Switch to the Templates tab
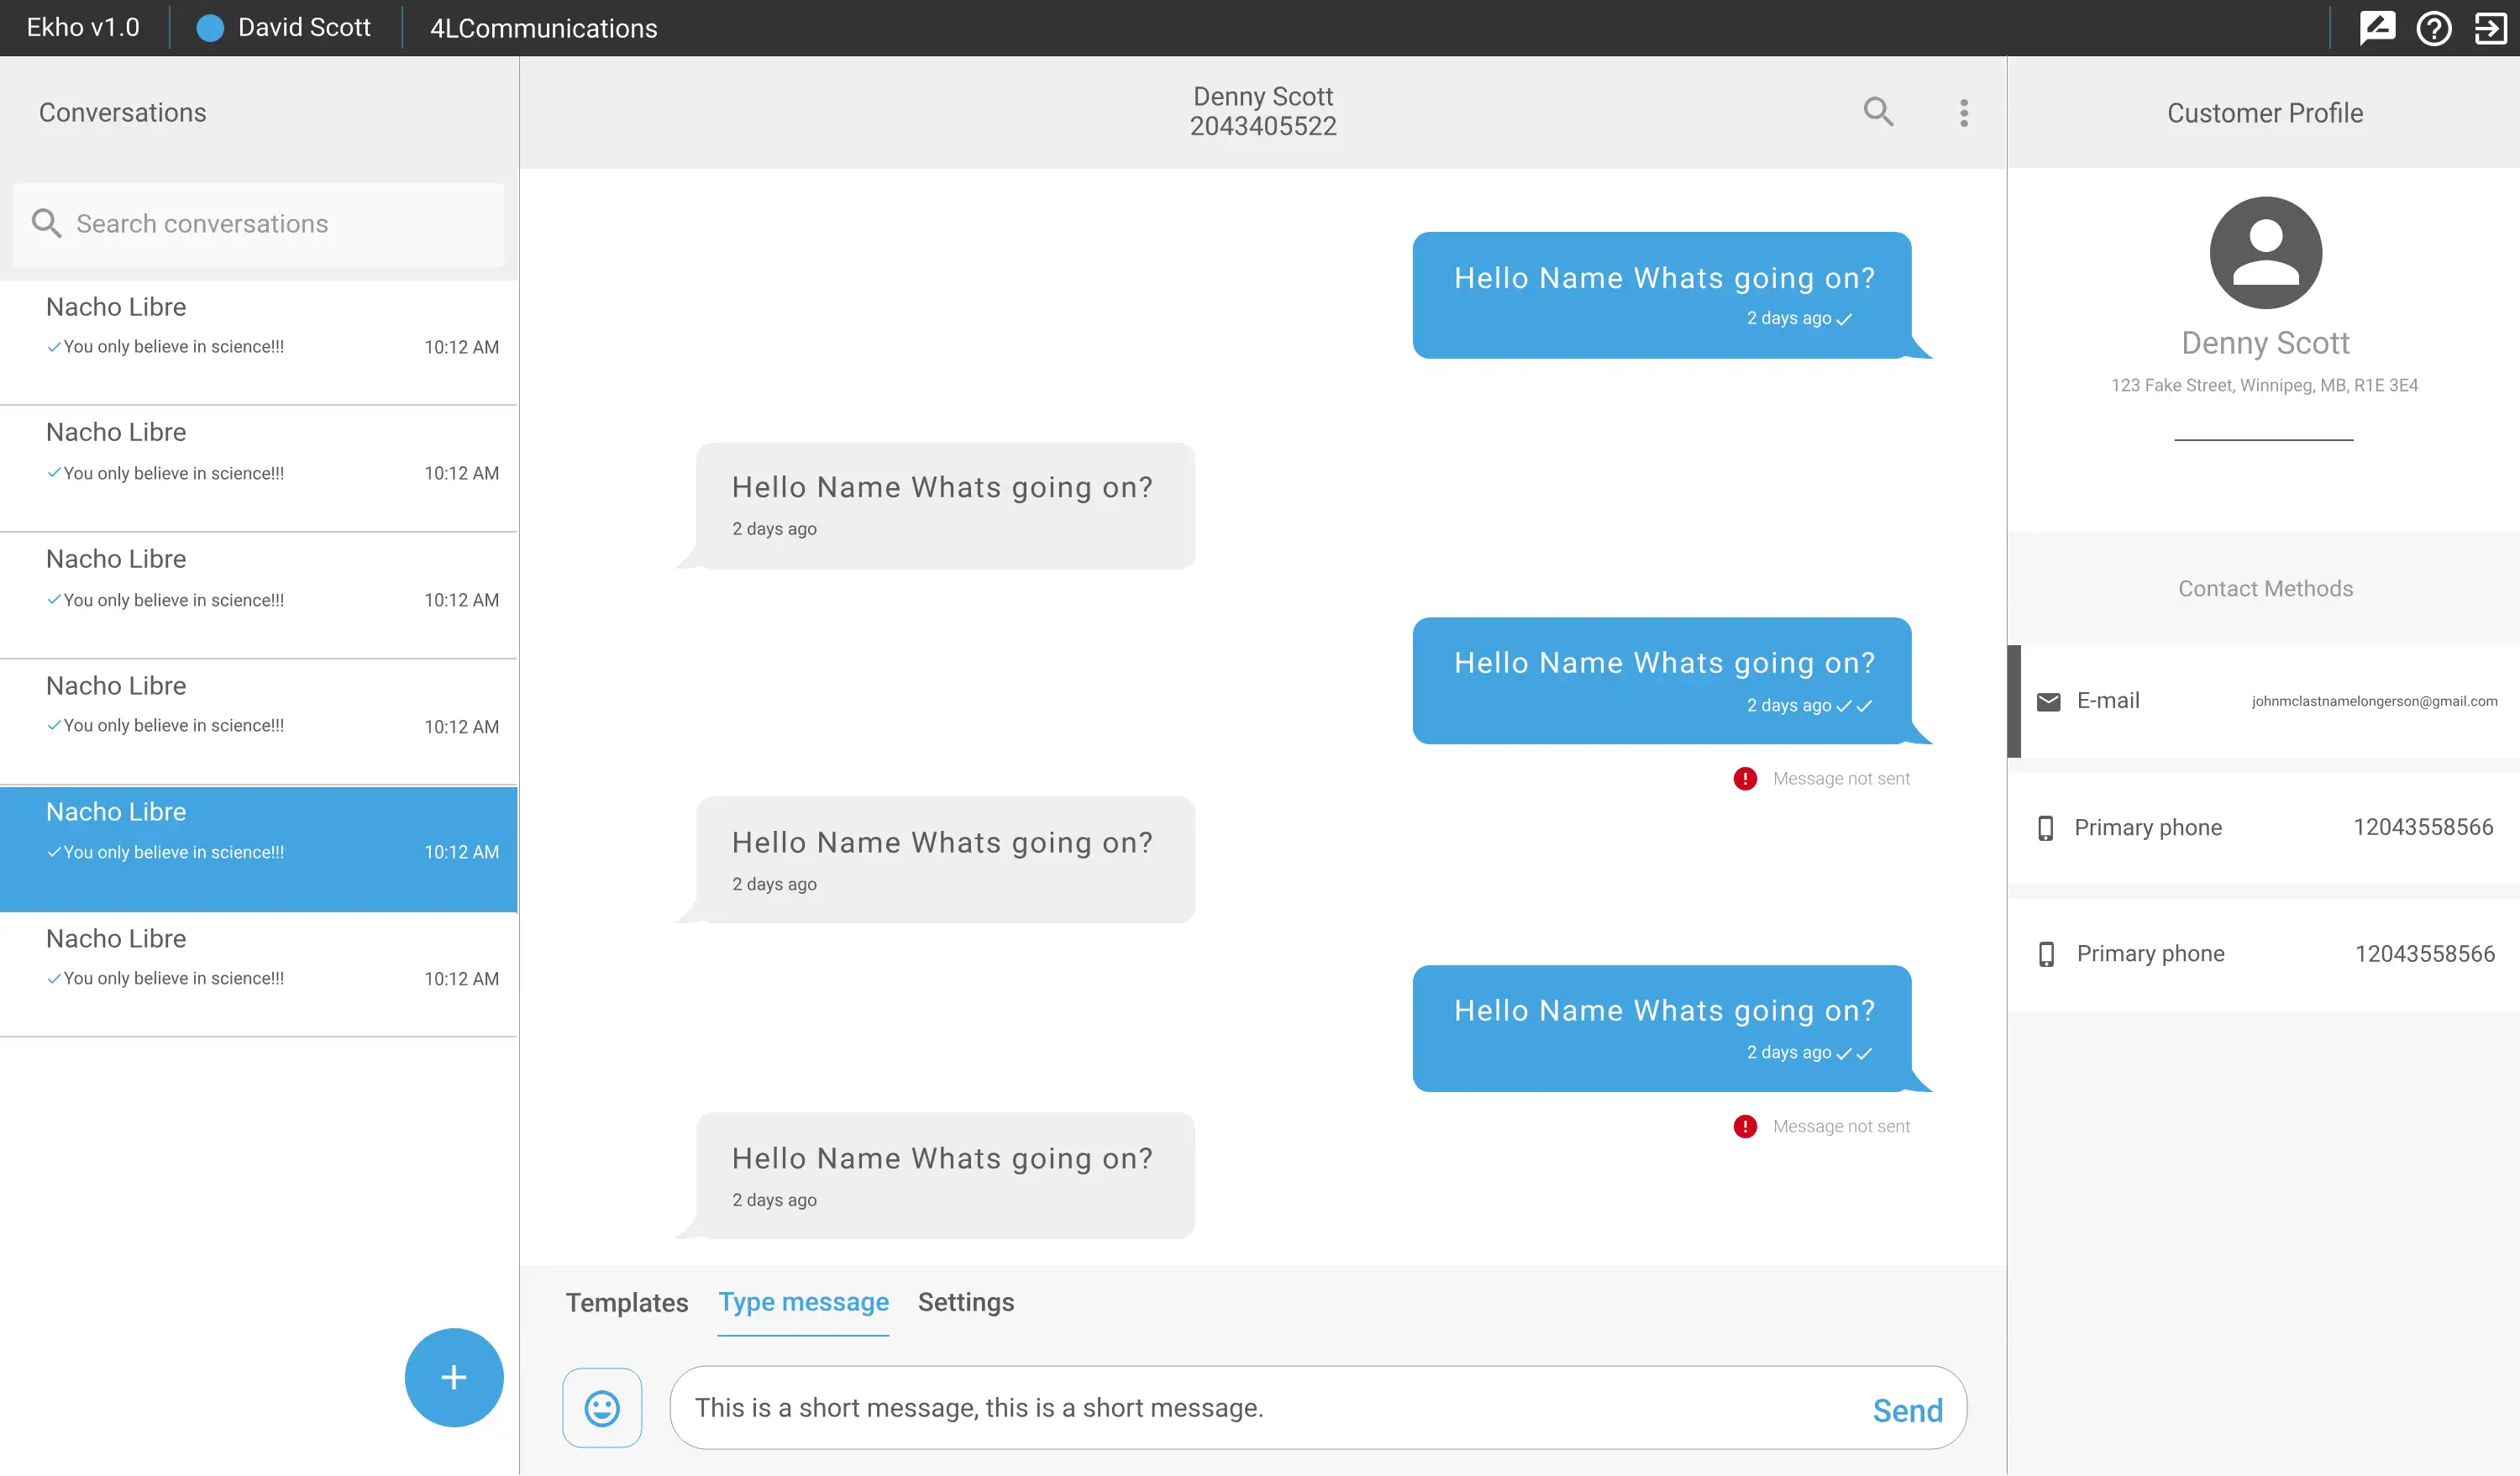Screen dimensions: 2520x1476 pyautogui.click(x=627, y=1302)
